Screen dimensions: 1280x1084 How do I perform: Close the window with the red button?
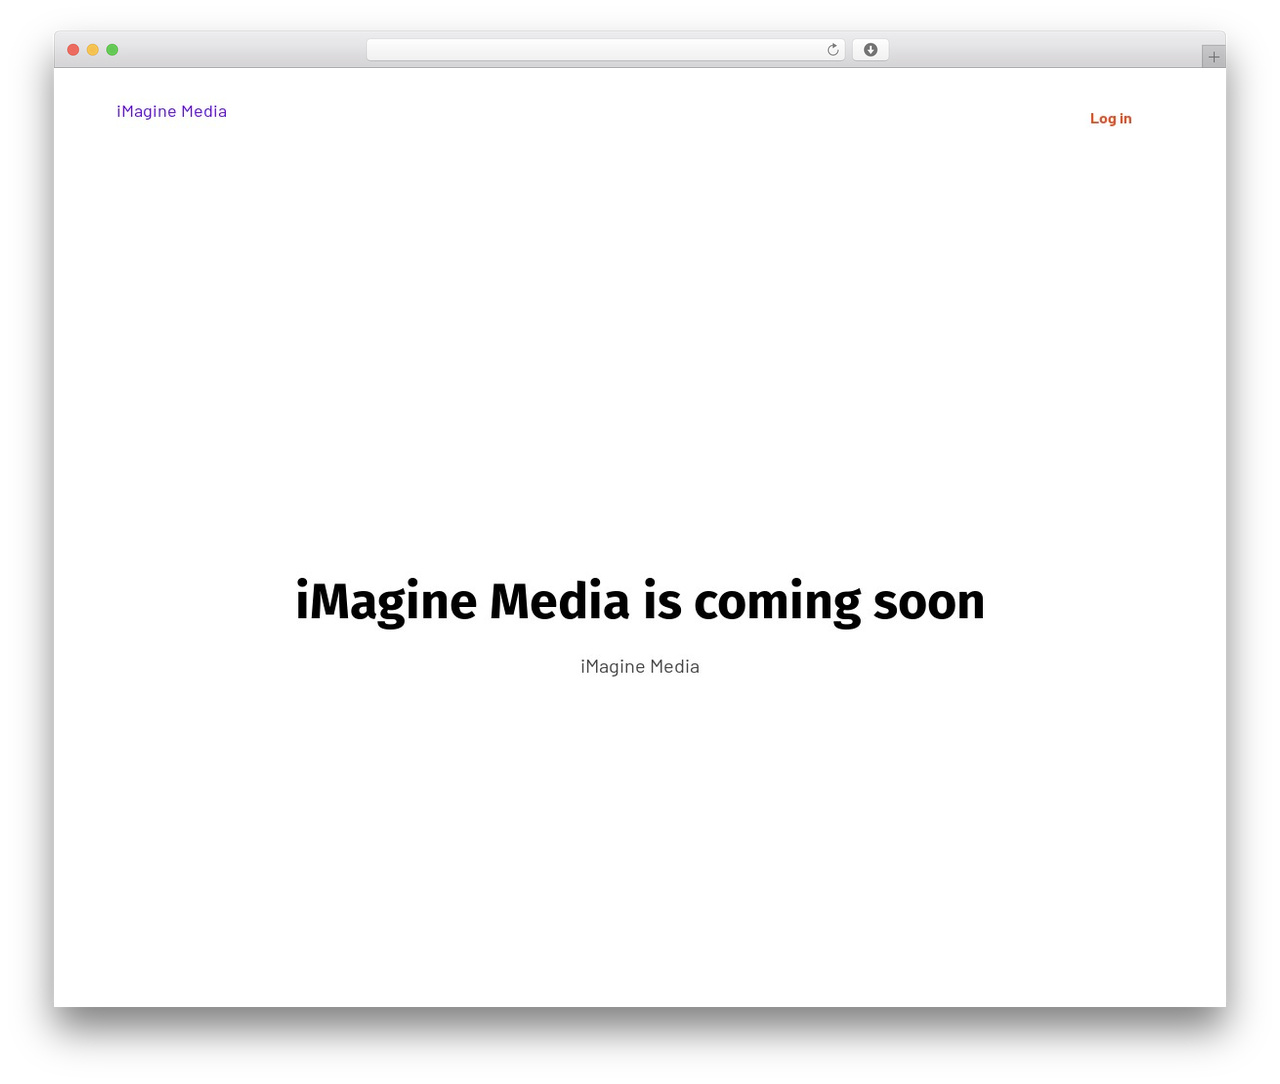[73, 50]
